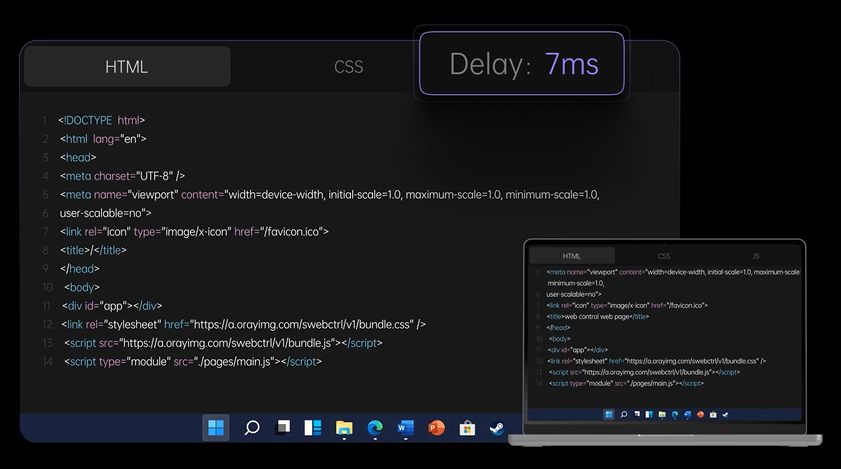Open Microsoft Store from the large taskbar
Image resolution: width=841 pixels, height=469 pixels.
pos(467,428)
